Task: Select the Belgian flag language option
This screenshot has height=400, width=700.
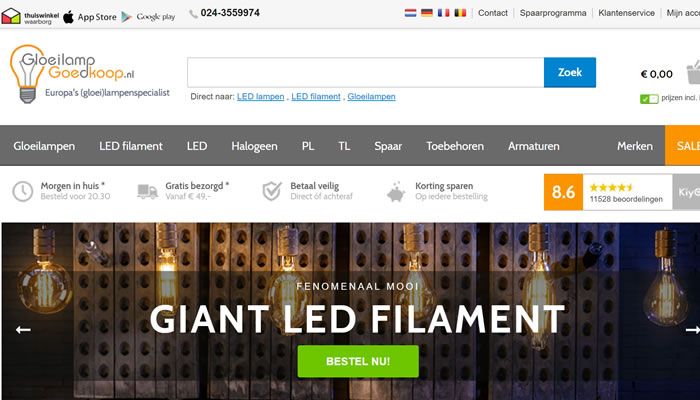Action: (x=460, y=13)
